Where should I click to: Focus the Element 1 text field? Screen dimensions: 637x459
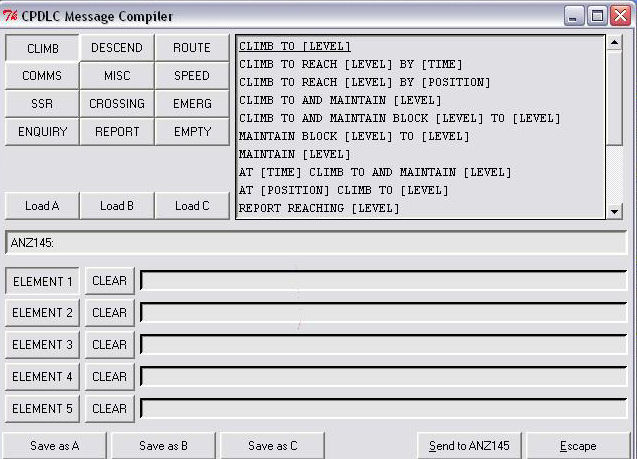click(x=384, y=280)
